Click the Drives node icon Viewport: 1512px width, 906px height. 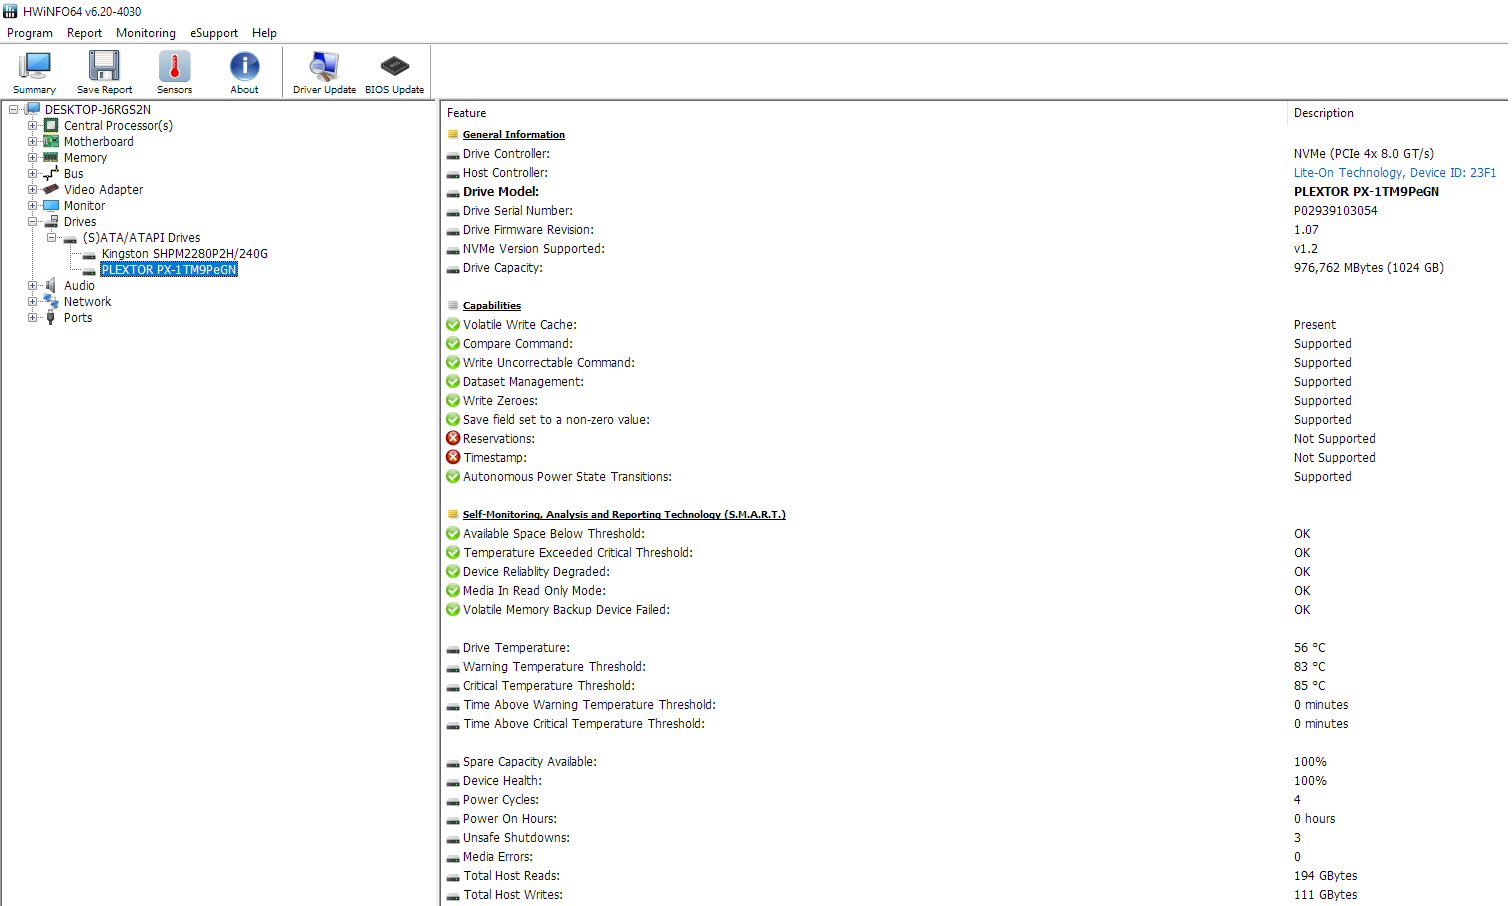point(51,222)
